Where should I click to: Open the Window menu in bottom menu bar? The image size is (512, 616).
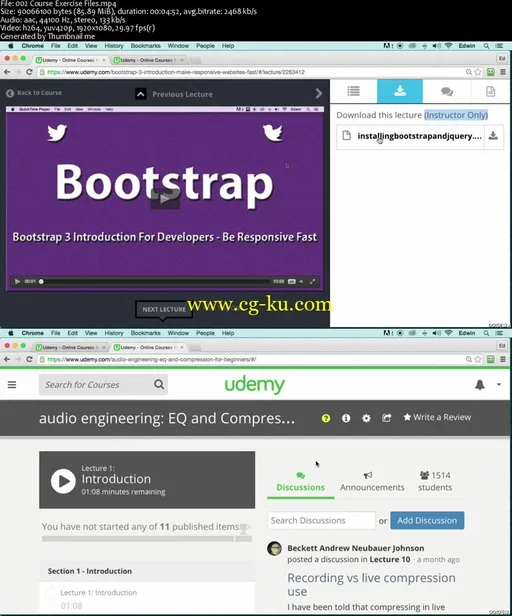(178, 333)
